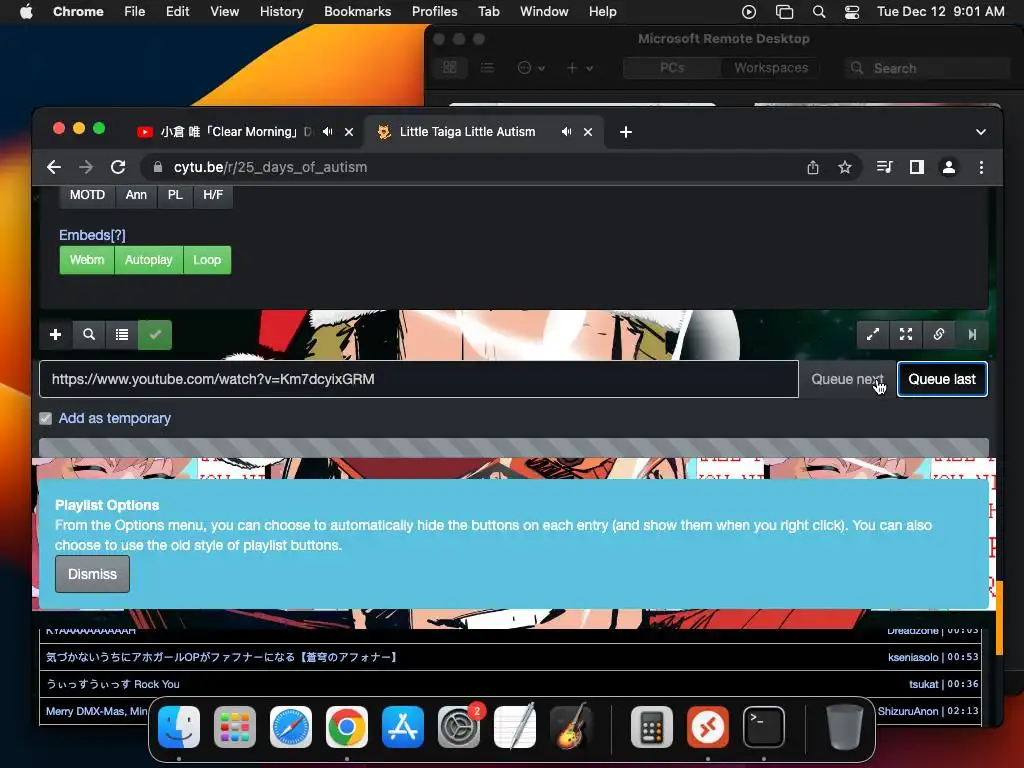Open the History menu
This screenshot has width=1024, height=768.
pos(281,12)
